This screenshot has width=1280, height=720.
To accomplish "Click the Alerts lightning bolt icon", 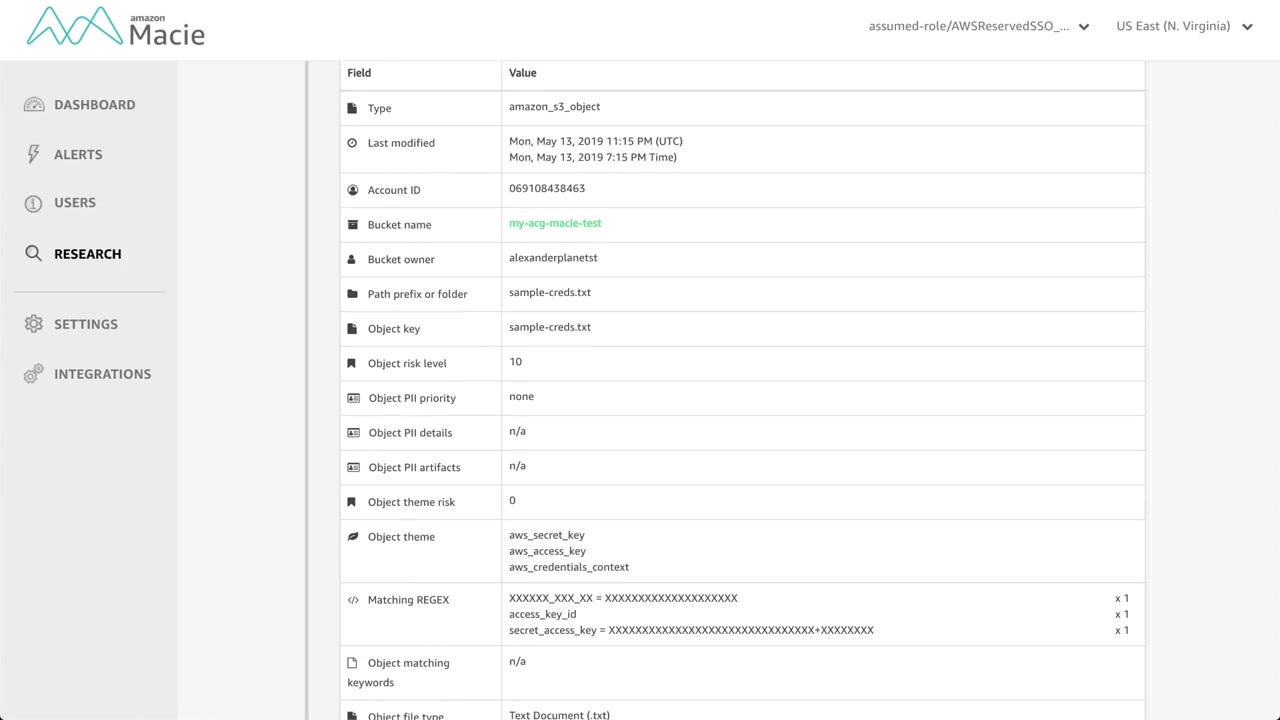I will 34,154.
